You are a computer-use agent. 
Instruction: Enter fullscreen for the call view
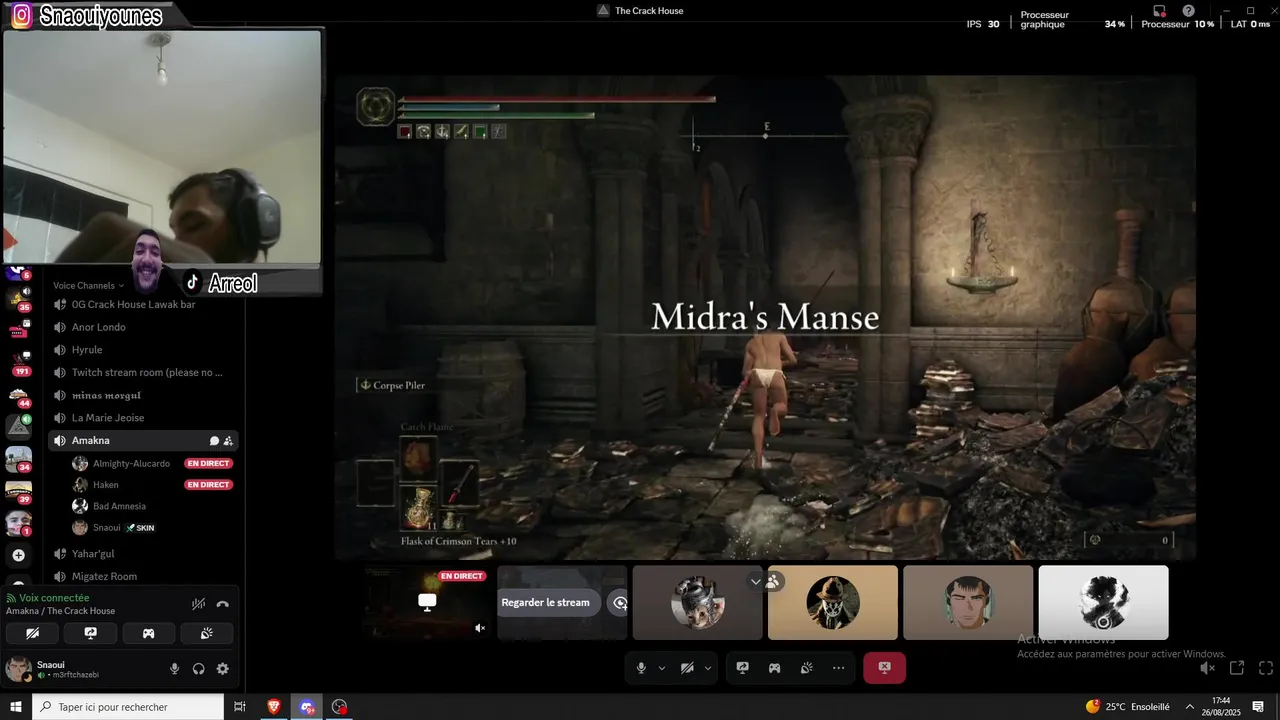(1266, 668)
